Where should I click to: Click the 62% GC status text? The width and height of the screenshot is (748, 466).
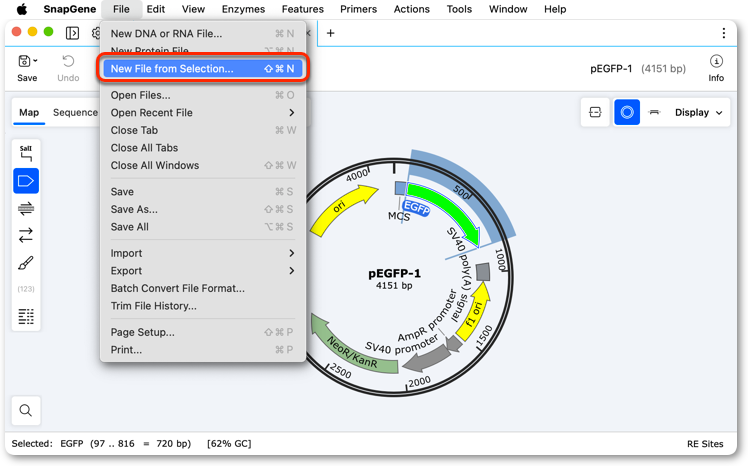[229, 444]
